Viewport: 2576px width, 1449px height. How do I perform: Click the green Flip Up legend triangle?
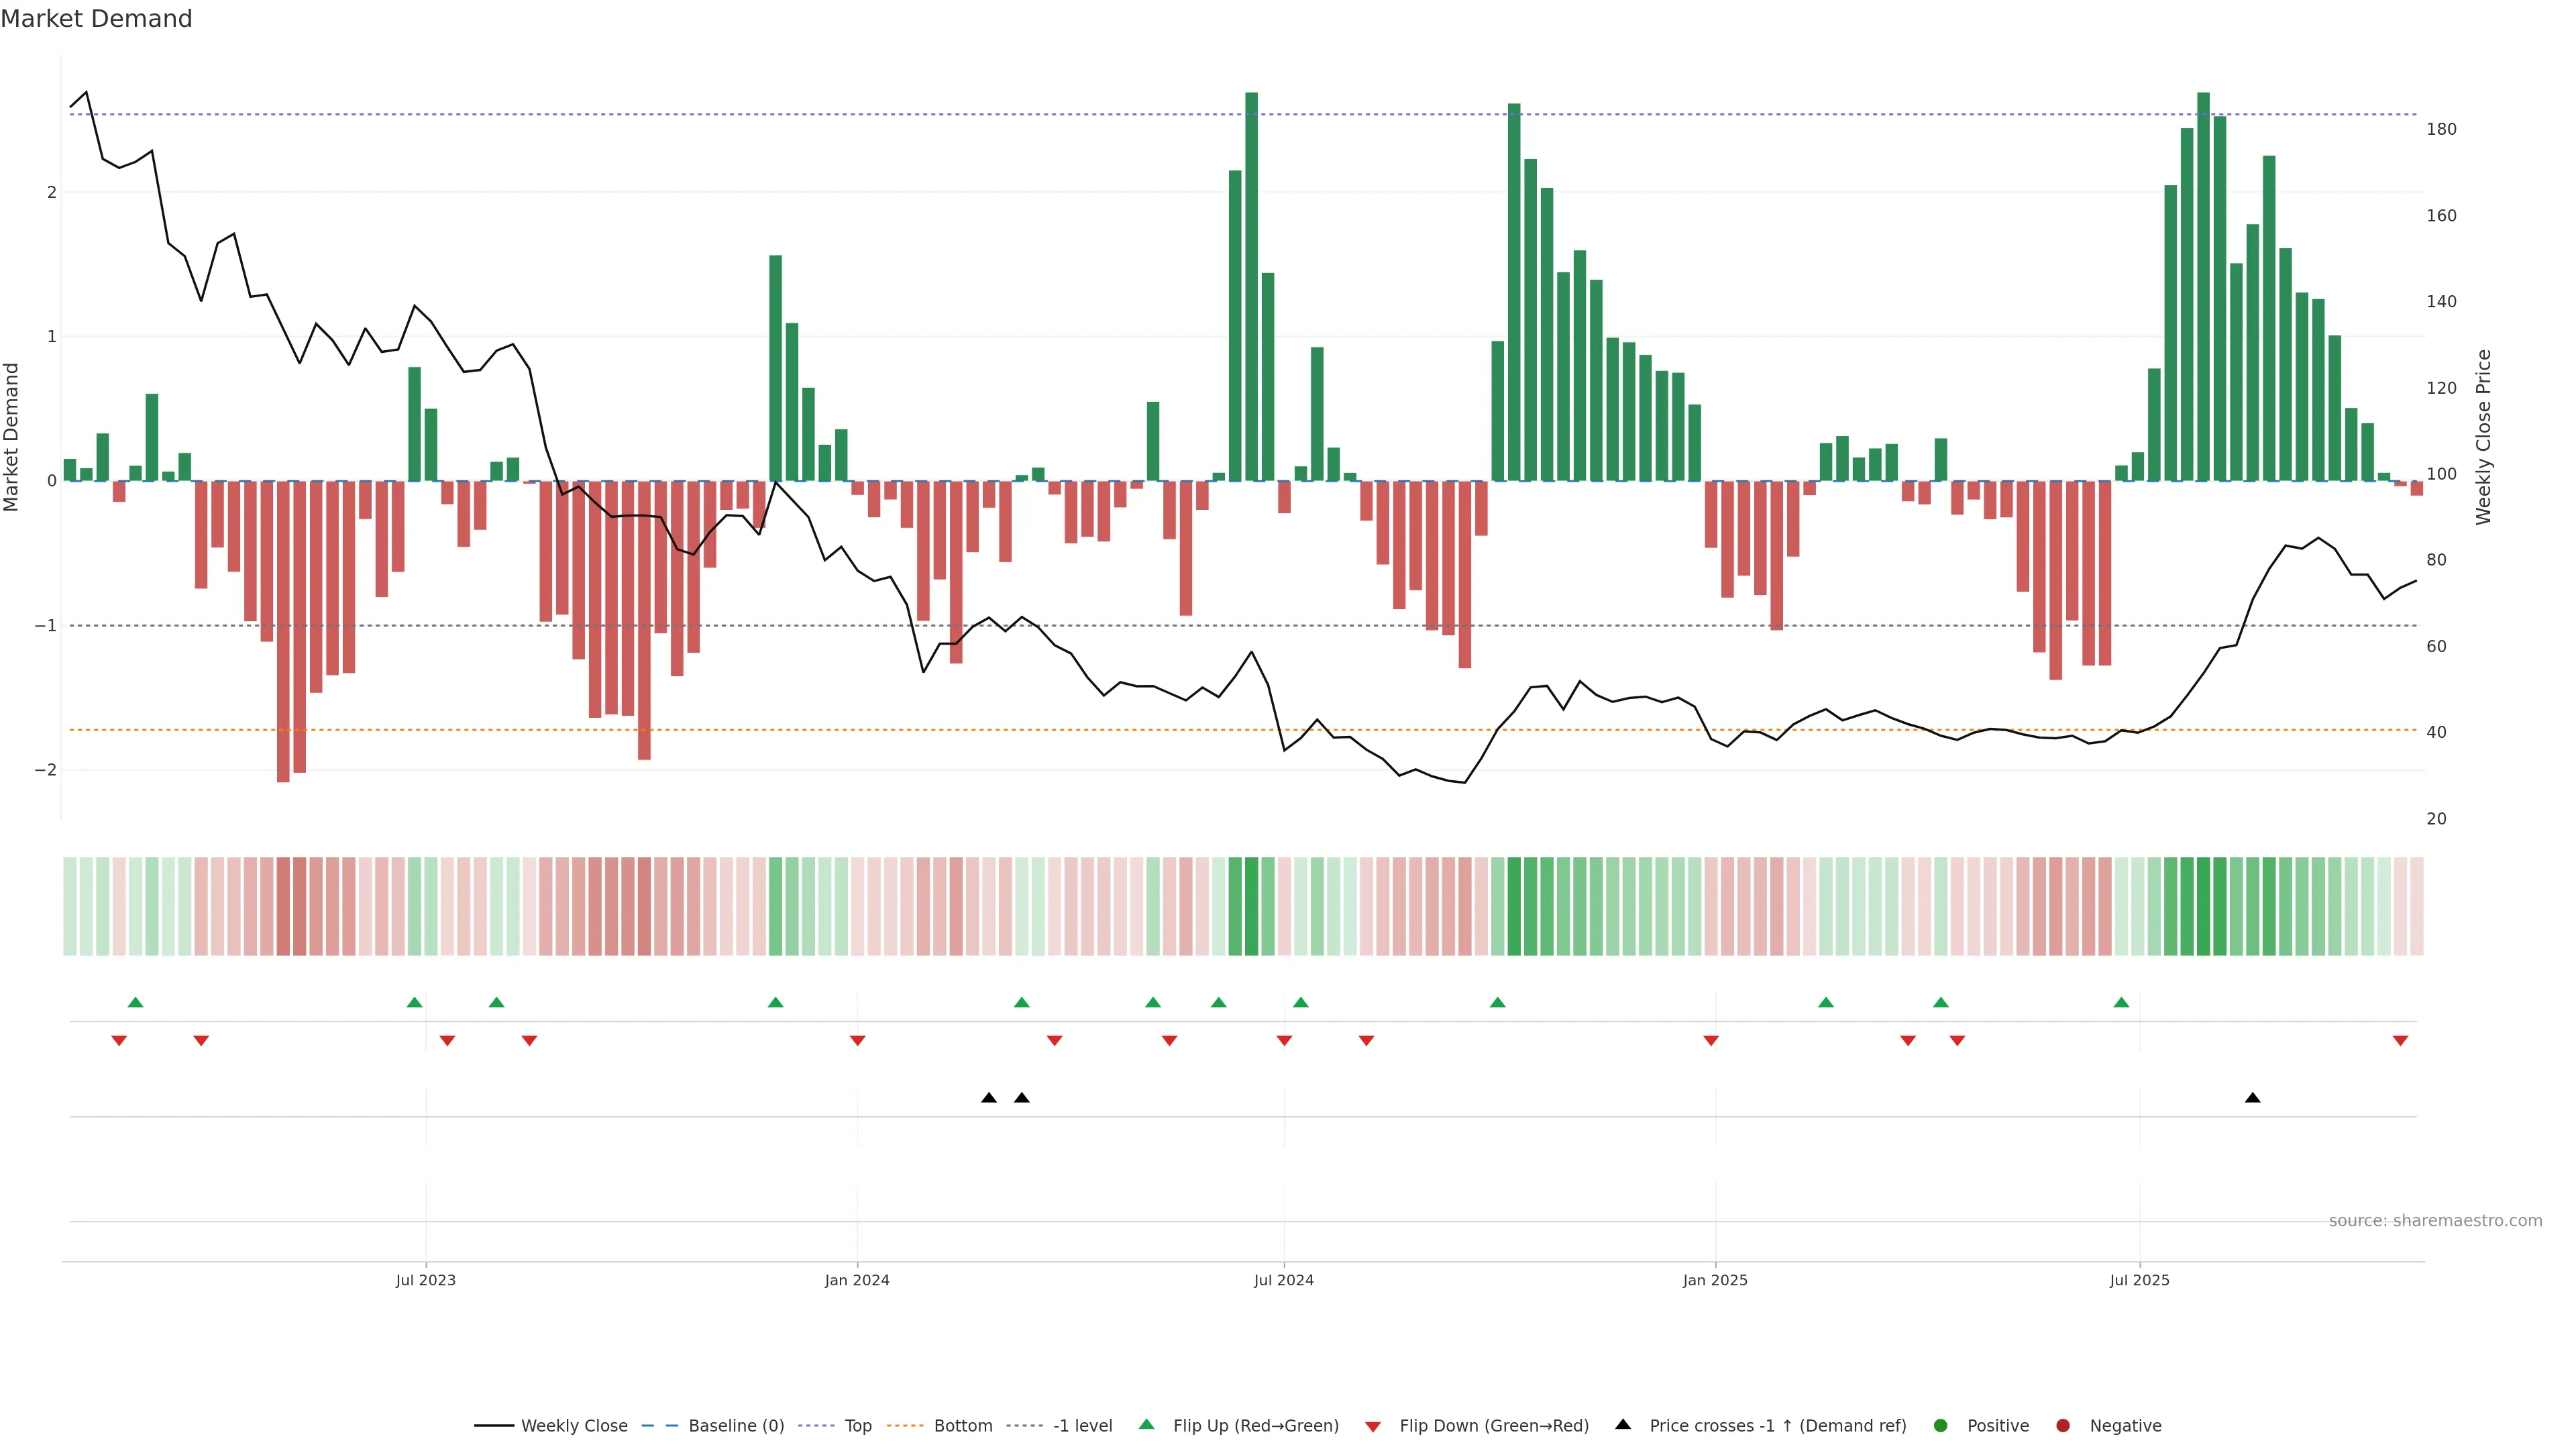1146,1424
